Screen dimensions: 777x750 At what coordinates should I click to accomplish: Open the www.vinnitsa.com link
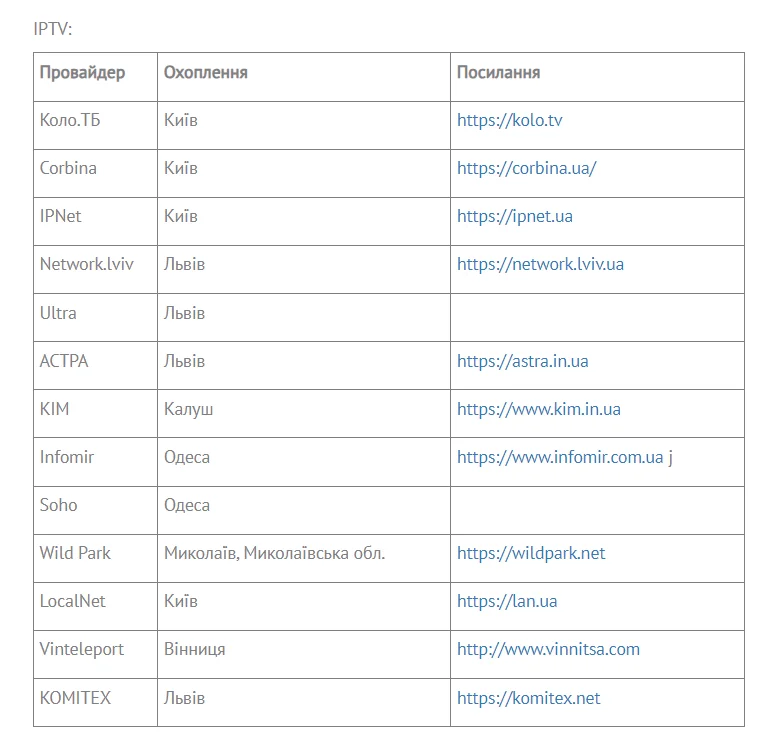(548, 649)
